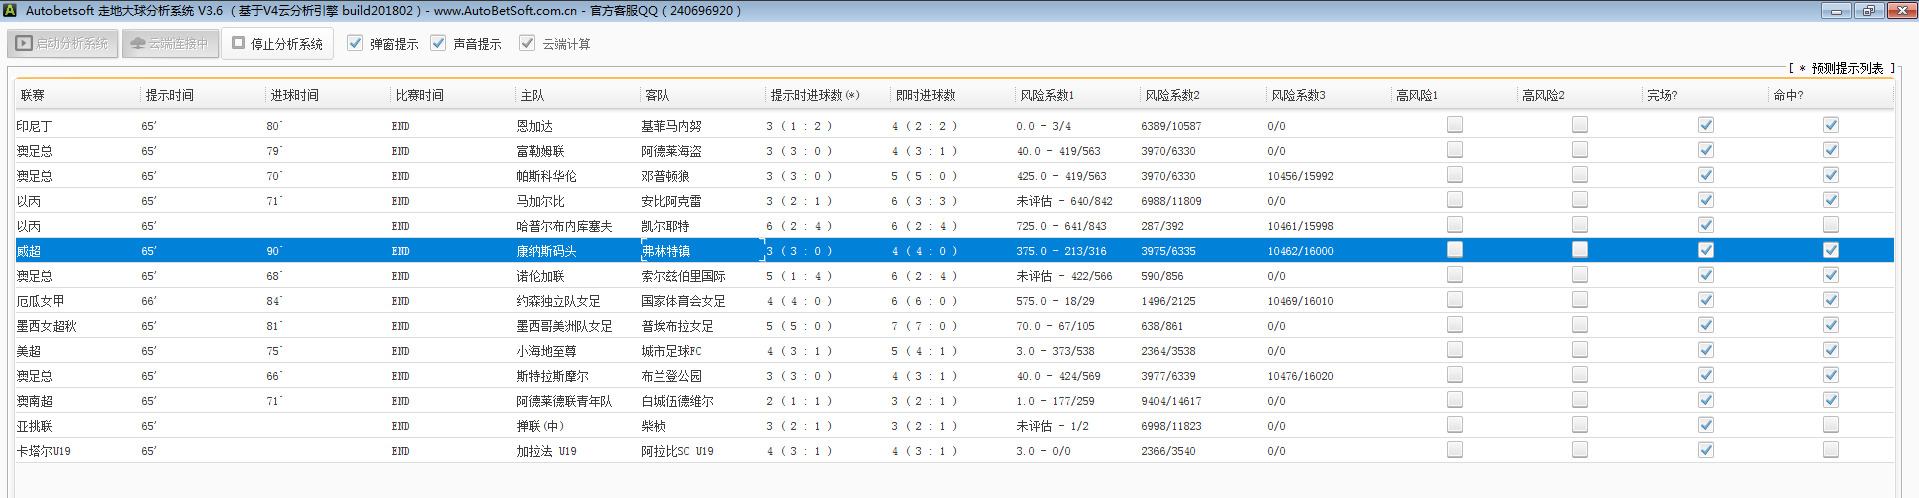Select the 小海地至尊 match row
The height and width of the screenshot is (498, 1919).
click(x=546, y=351)
